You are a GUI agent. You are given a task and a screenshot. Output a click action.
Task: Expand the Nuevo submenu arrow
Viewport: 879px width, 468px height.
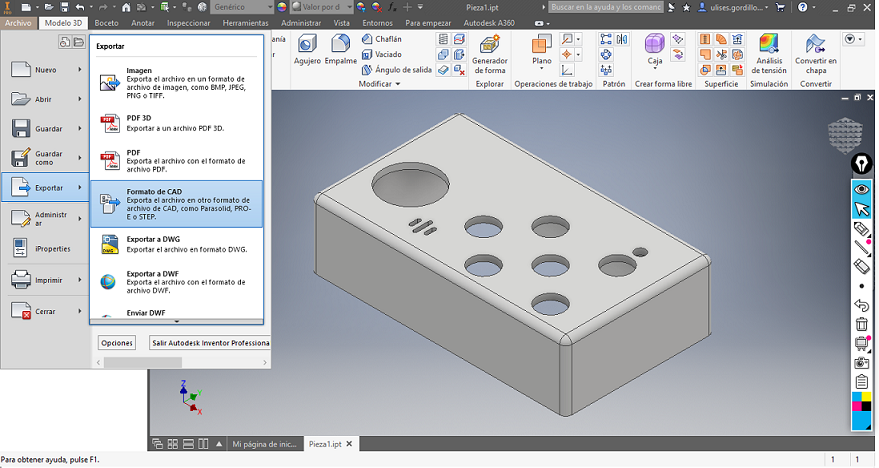click(80, 70)
